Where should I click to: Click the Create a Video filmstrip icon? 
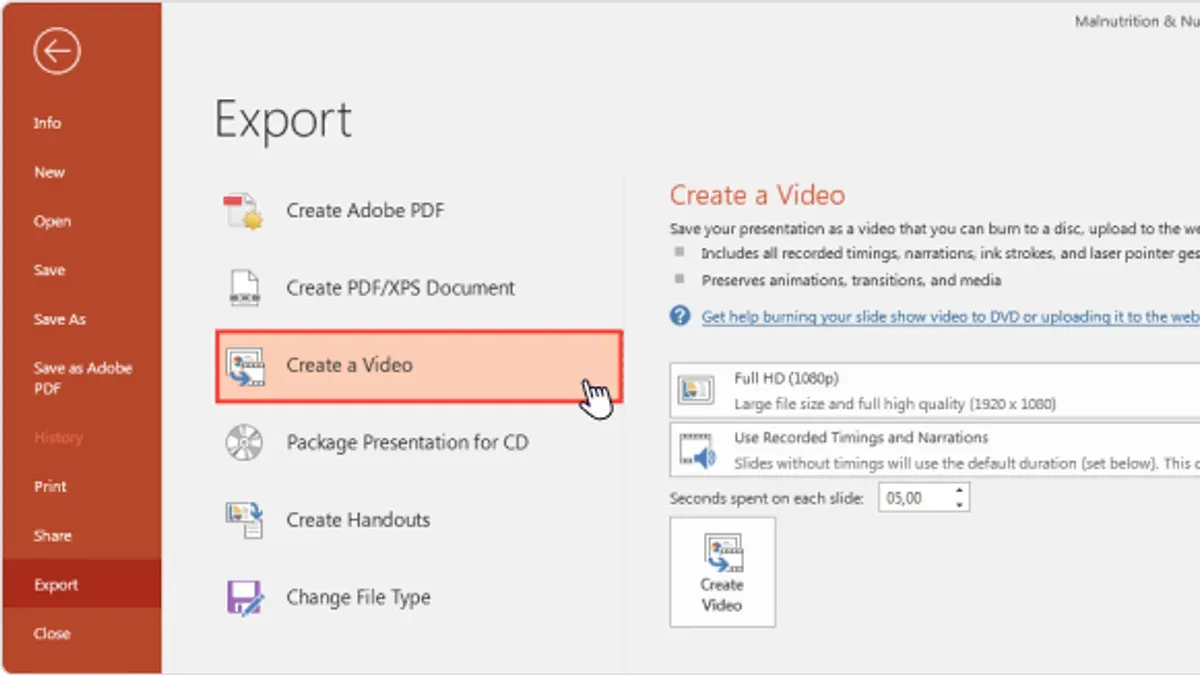pyautogui.click(x=245, y=367)
